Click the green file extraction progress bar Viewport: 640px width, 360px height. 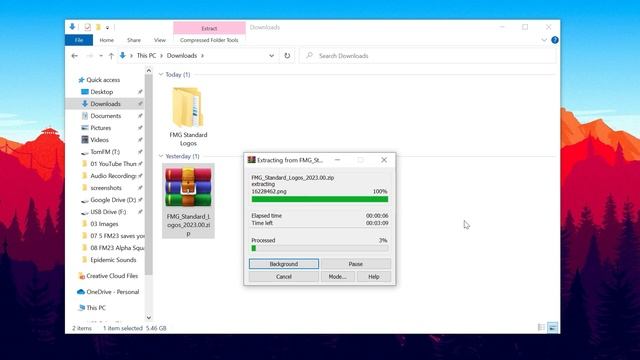[x=320, y=199]
